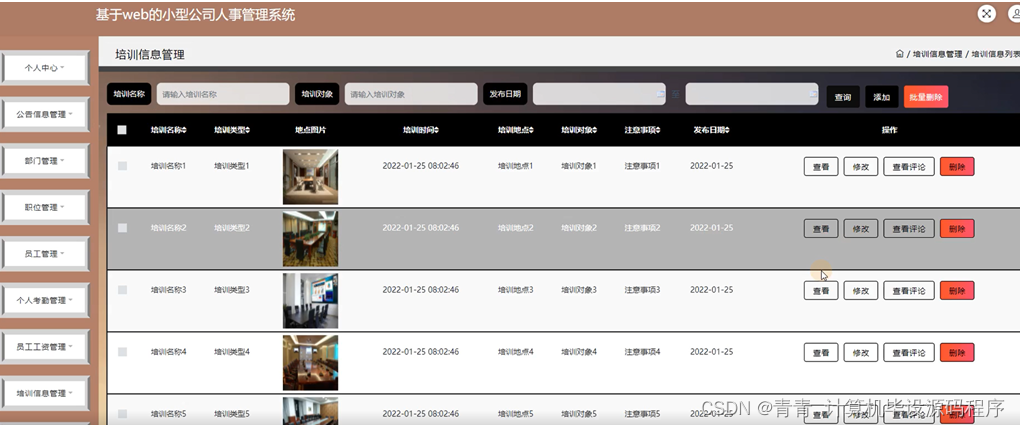Select the 培训地点2 cell text
Screen dimensions: 1020x427
[x=515, y=228]
